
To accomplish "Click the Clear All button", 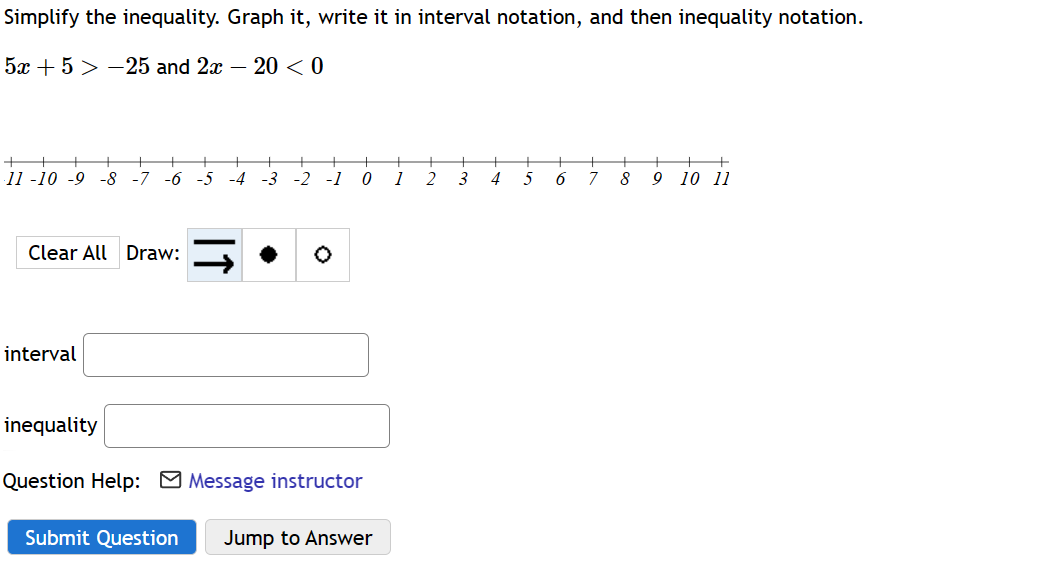I will pyautogui.click(x=68, y=253).
